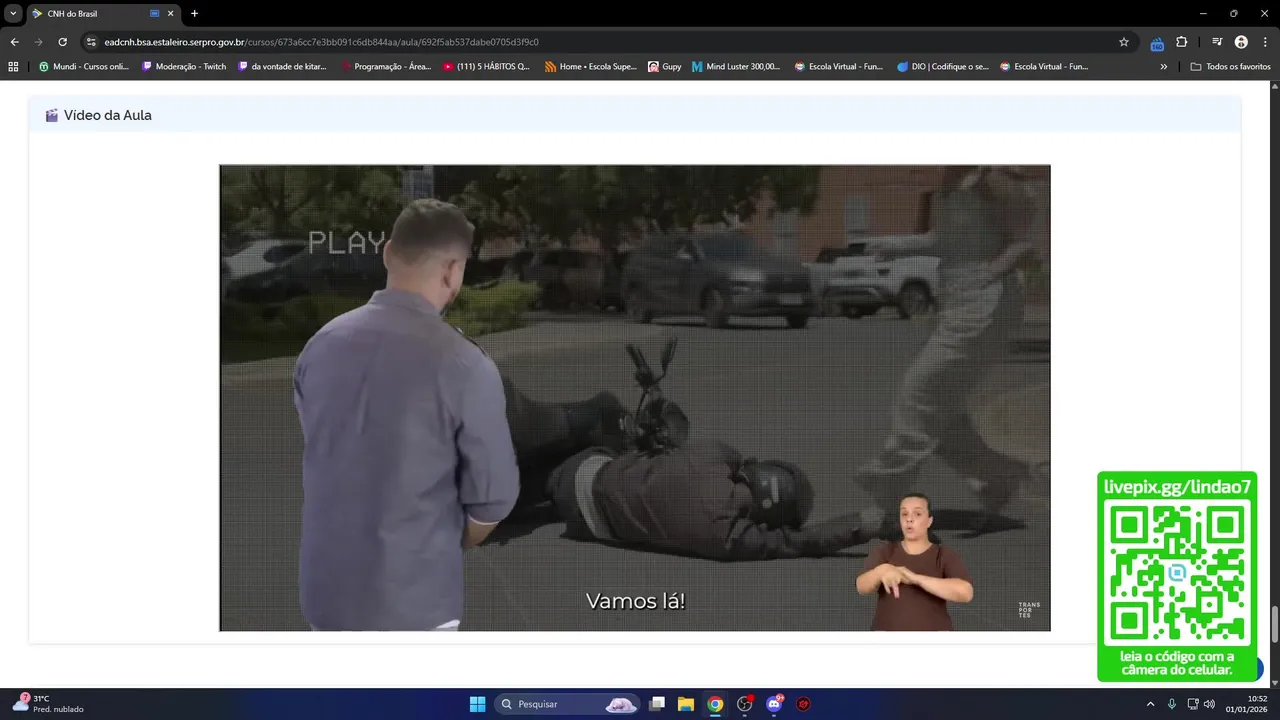
Task: Open Discord from the taskbar
Action: click(774, 704)
